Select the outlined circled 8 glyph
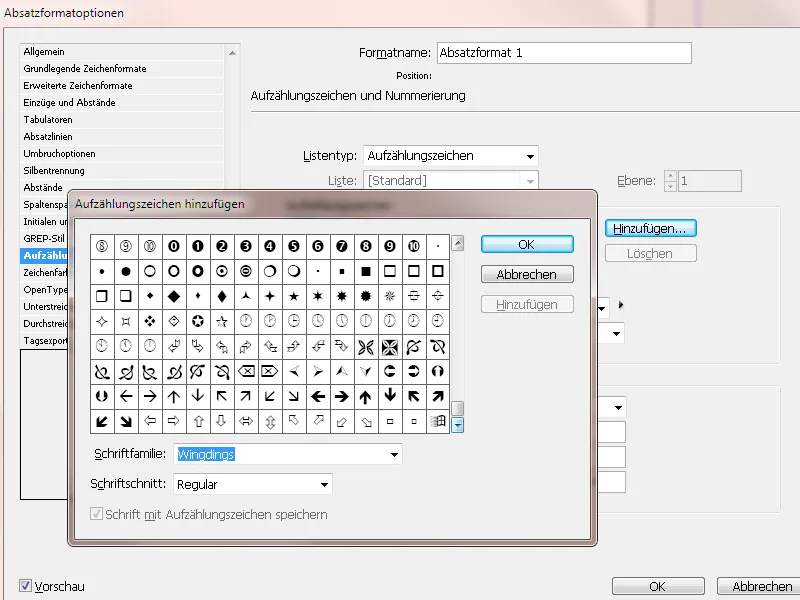800x600 pixels. [102, 246]
